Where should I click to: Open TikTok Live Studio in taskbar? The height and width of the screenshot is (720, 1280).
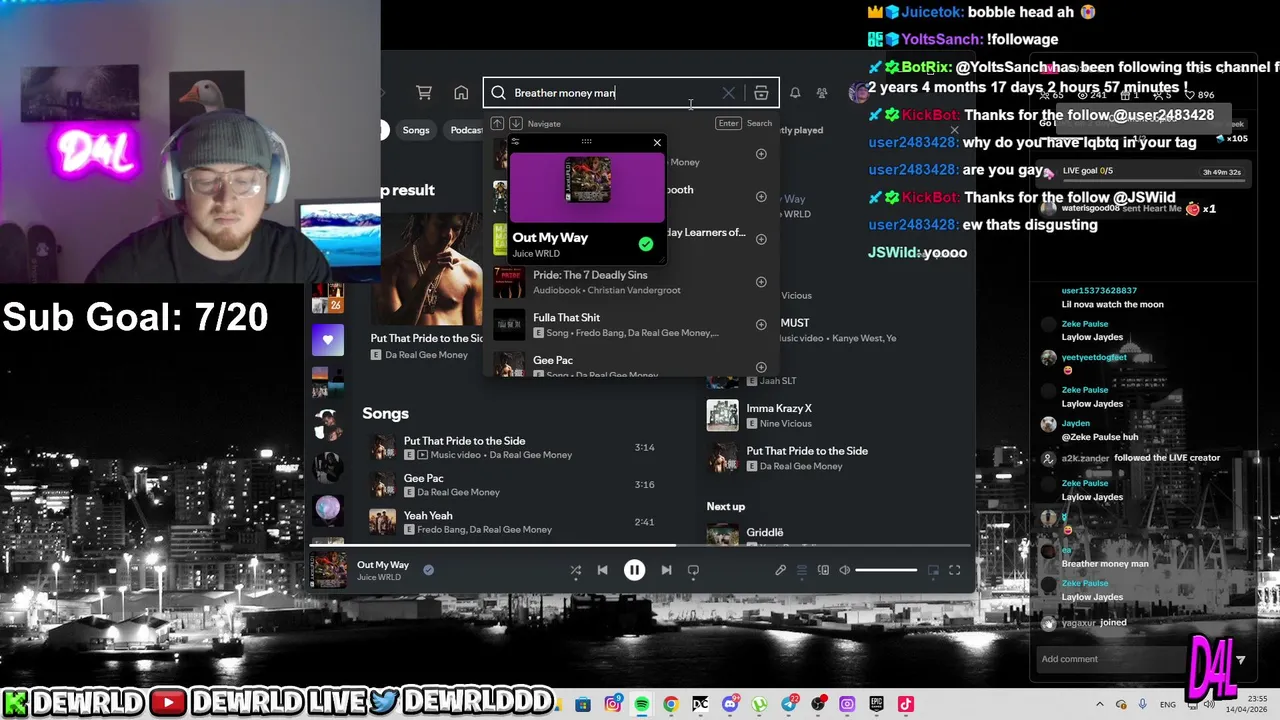point(906,704)
